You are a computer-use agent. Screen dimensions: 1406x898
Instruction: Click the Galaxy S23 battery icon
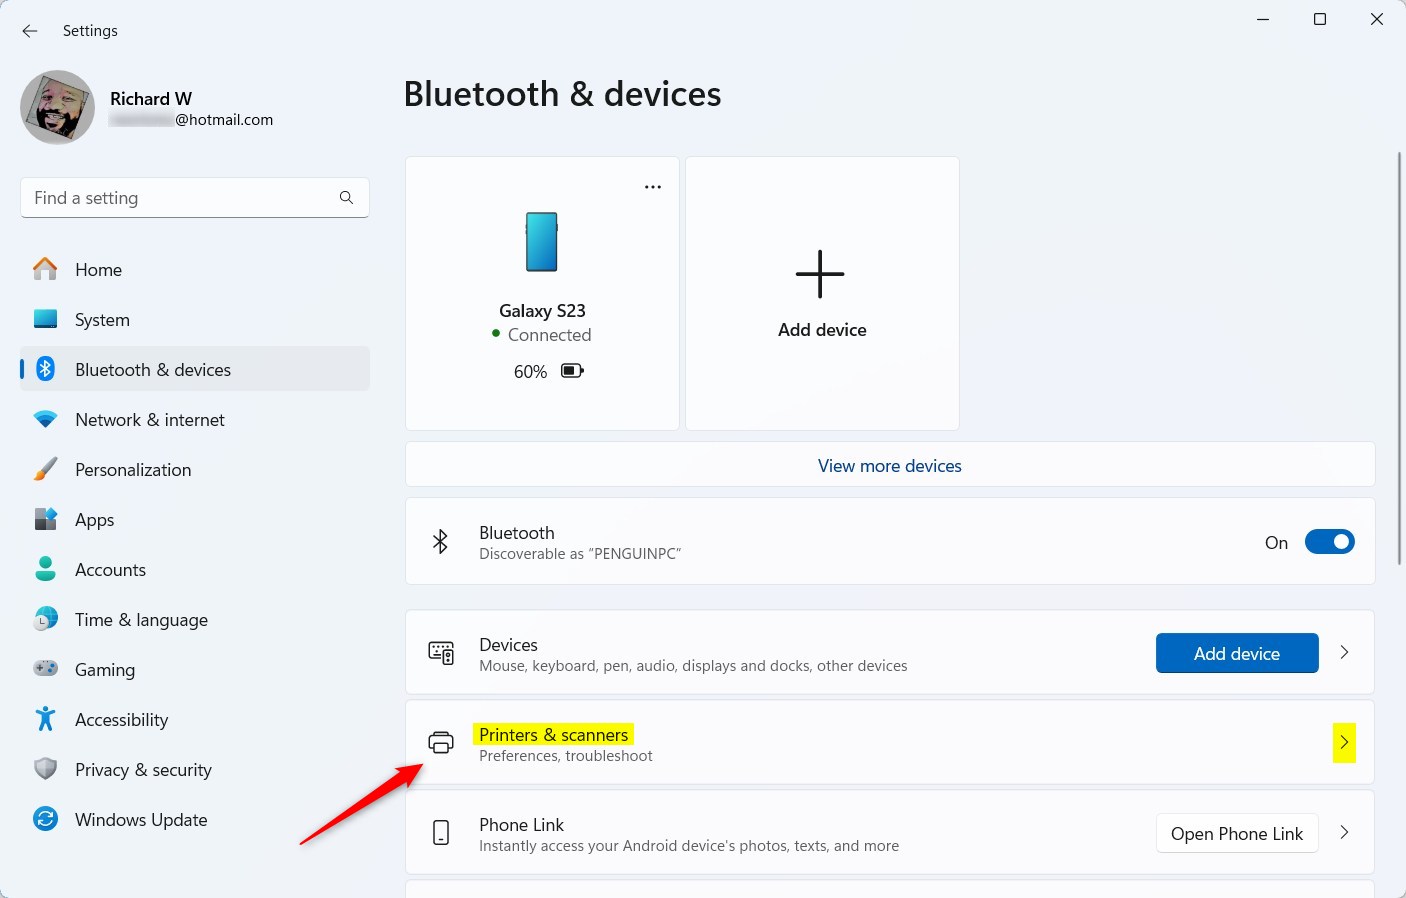click(x=572, y=371)
